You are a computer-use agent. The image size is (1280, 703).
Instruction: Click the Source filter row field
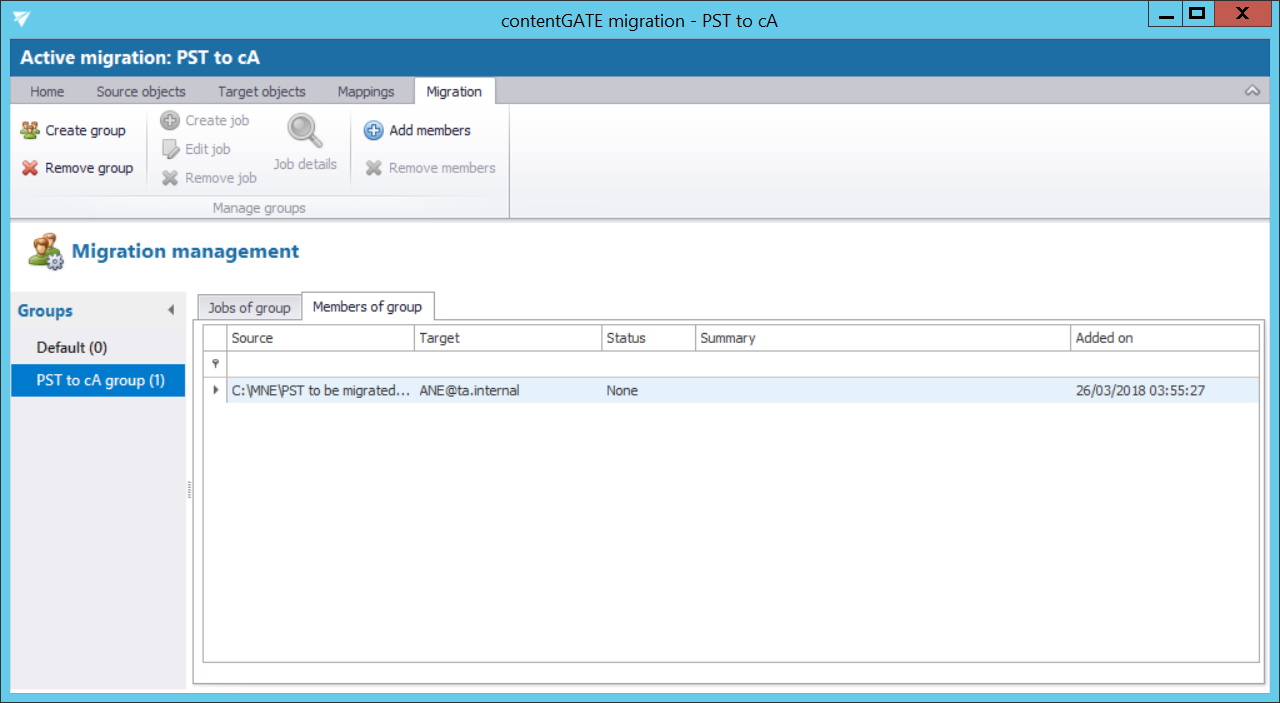pos(320,364)
